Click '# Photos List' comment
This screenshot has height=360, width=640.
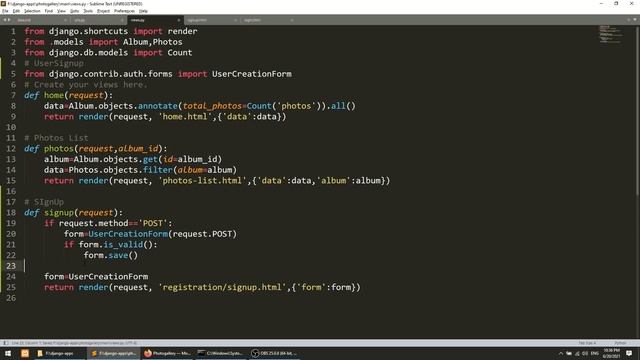click(x=56, y=138)
